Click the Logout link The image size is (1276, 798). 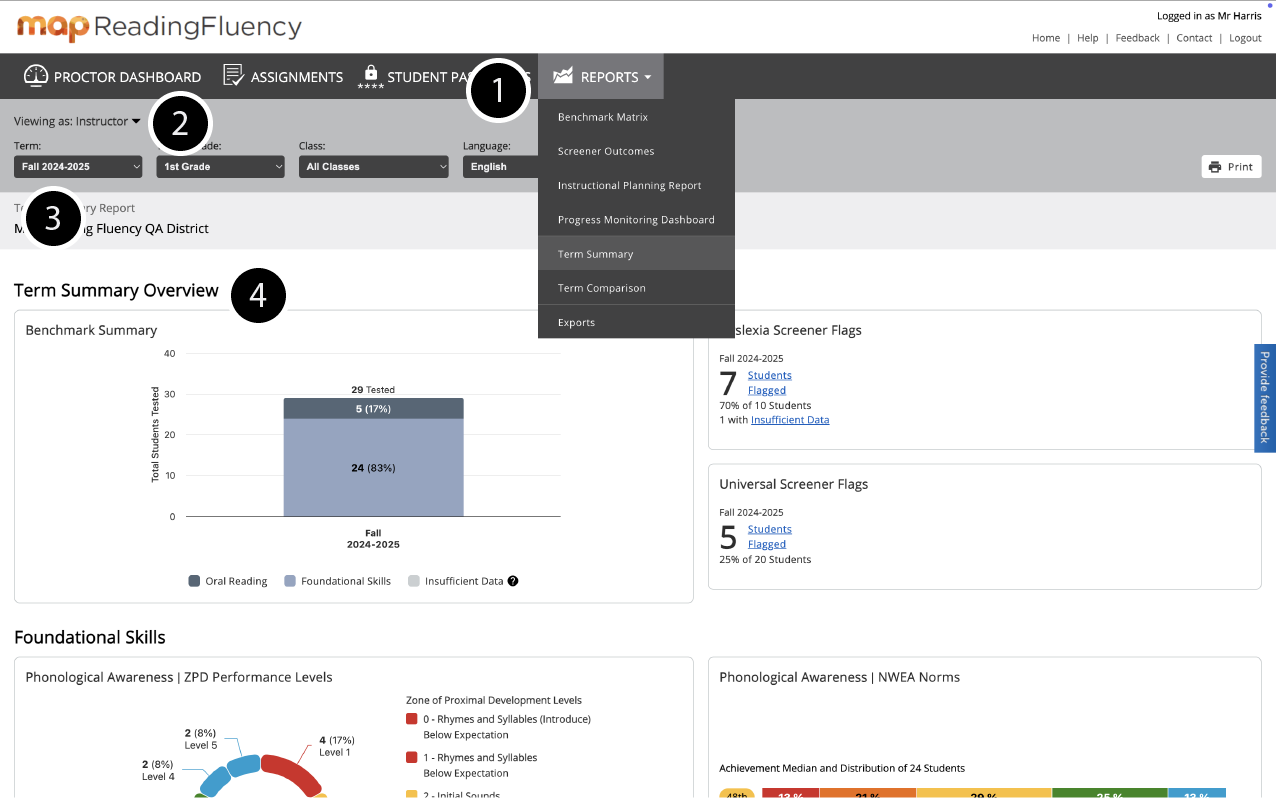click(1245, 37)
